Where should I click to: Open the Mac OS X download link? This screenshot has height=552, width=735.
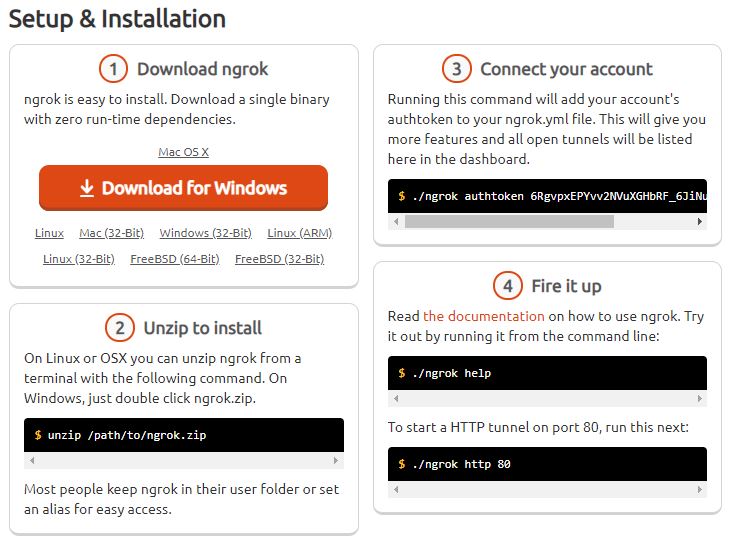click(183, 152)
